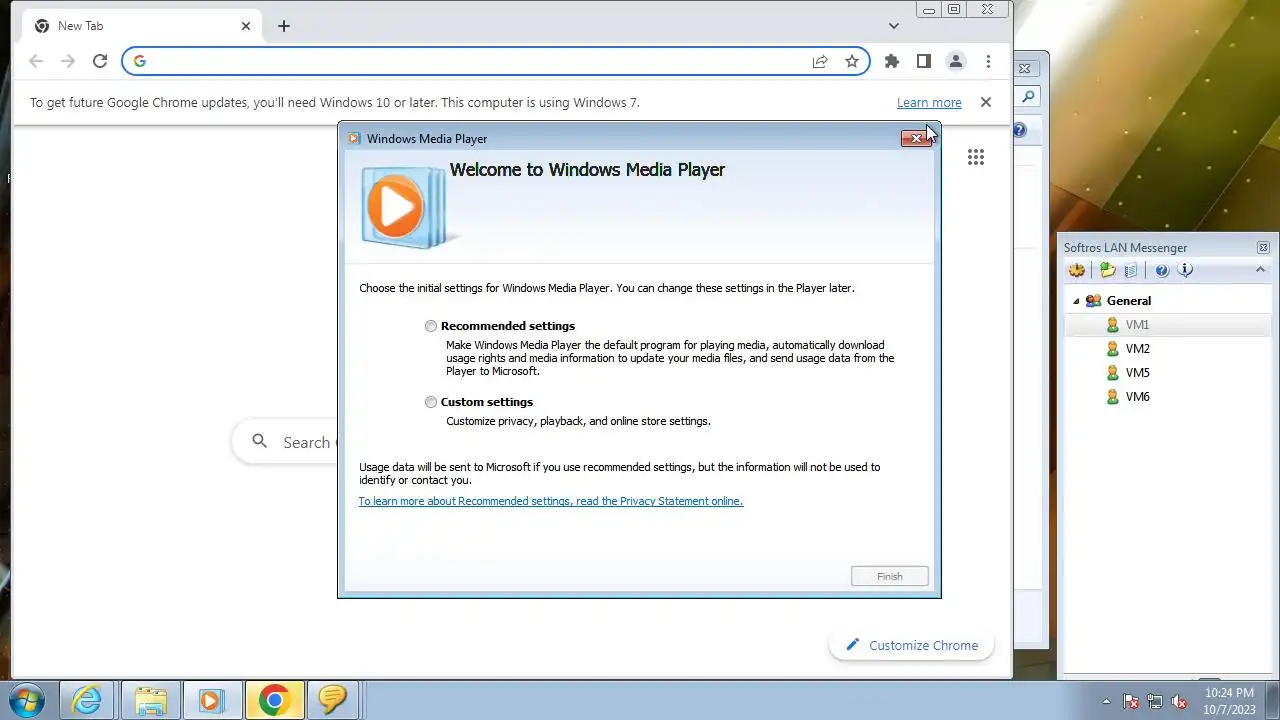Bookmark this tab with the star icon

point(852,61)
